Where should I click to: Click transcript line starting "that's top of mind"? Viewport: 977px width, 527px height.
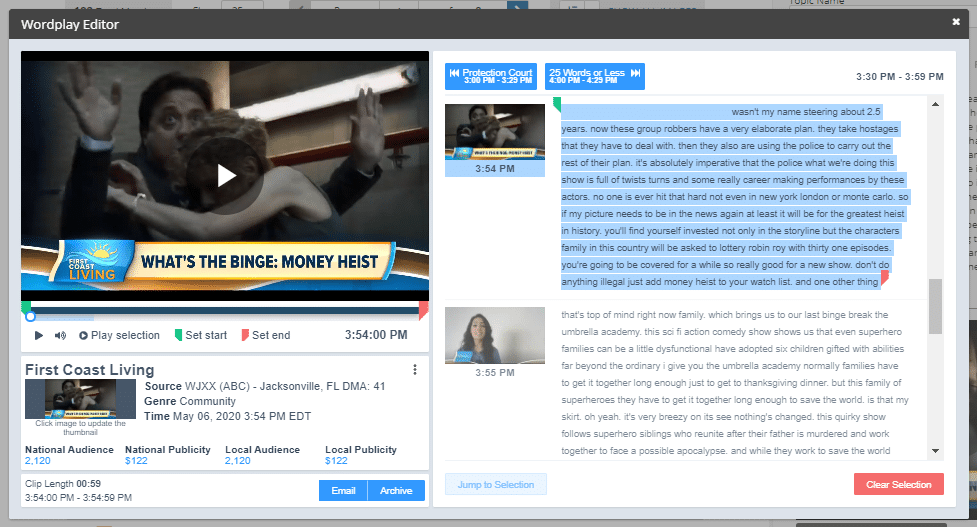coord(725,315)
